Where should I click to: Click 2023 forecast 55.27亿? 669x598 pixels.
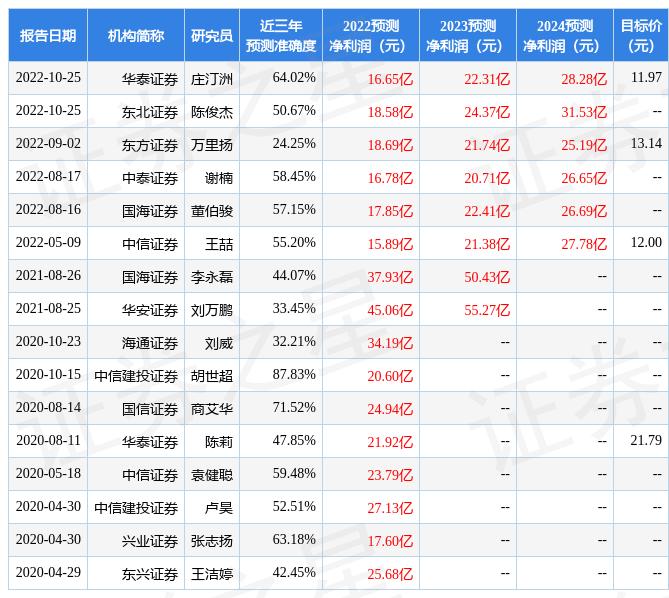[487, 310]
